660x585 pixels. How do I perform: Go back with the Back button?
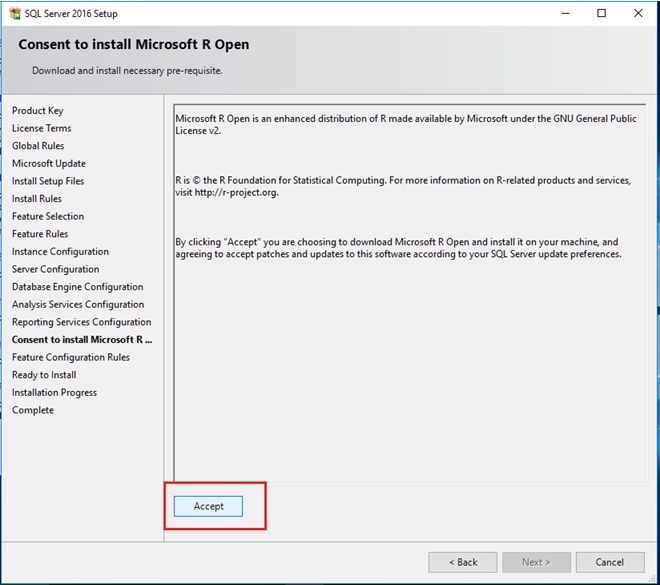(462, 562)
